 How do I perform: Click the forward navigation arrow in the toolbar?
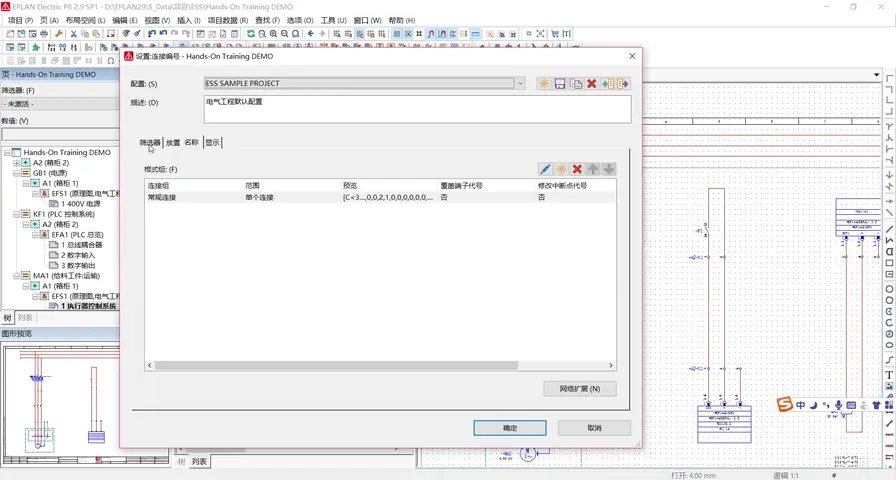[x=322, y=34]
